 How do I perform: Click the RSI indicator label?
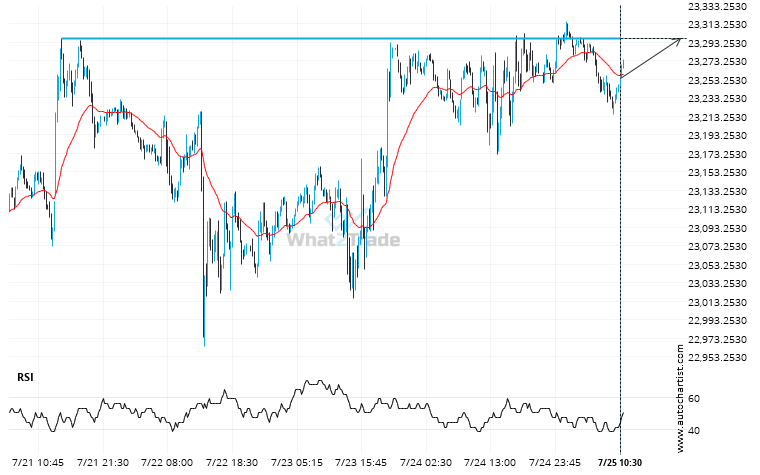click(x=25, y=377)
